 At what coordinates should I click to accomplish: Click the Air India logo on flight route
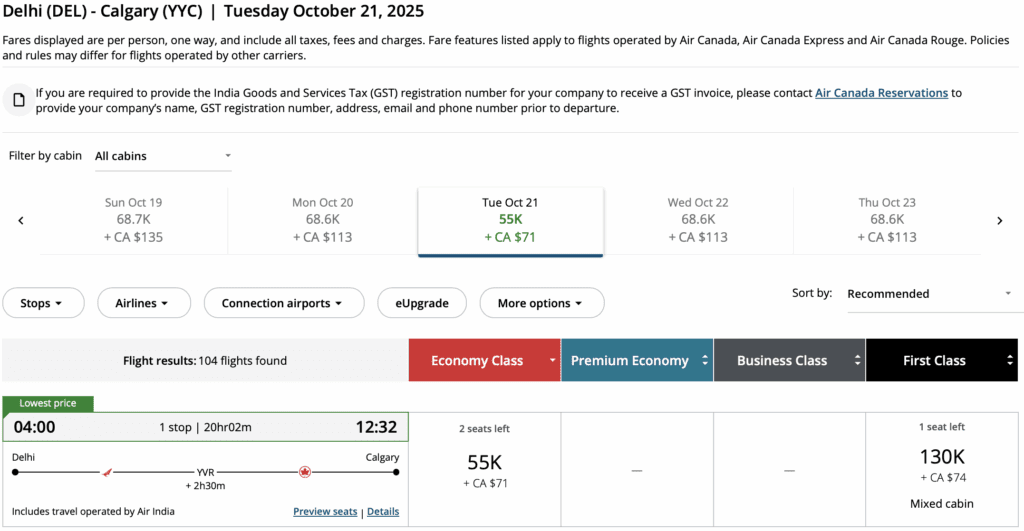click(108, 471)
